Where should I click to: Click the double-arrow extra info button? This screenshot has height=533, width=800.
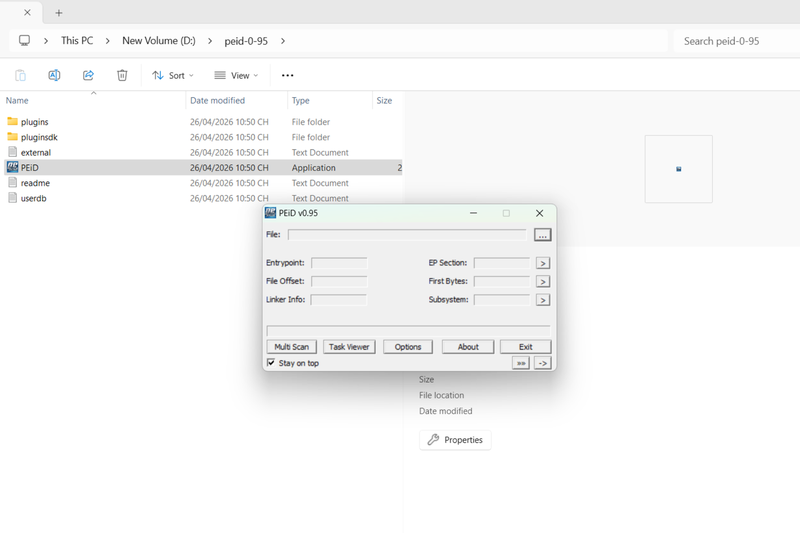(521, 363)
